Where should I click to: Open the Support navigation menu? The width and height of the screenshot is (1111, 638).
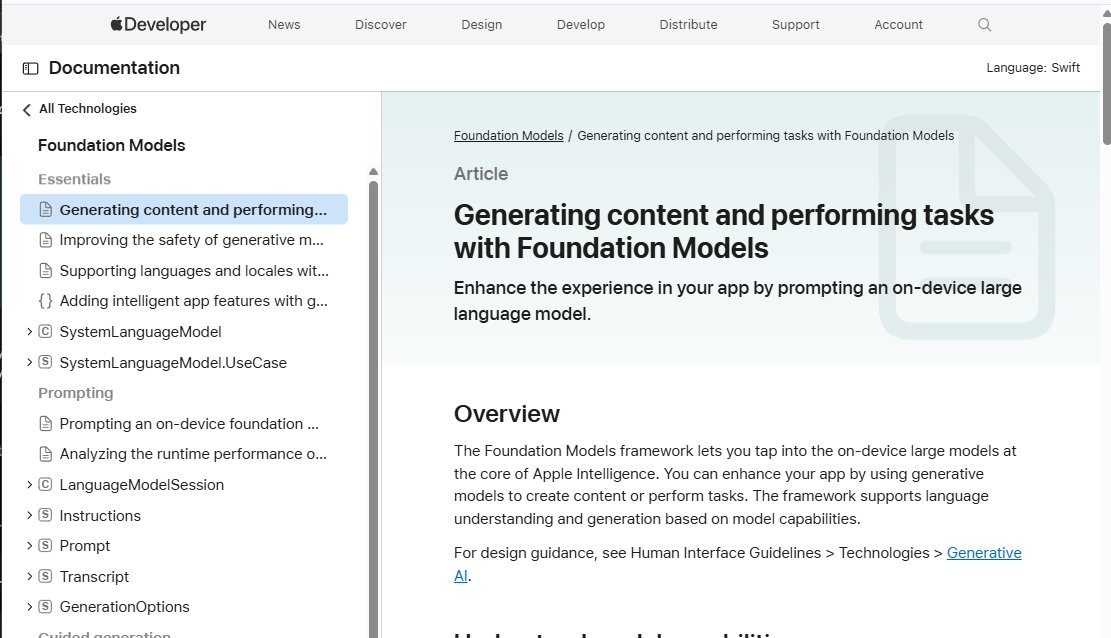pyautogui.click(x=795, y=24)
